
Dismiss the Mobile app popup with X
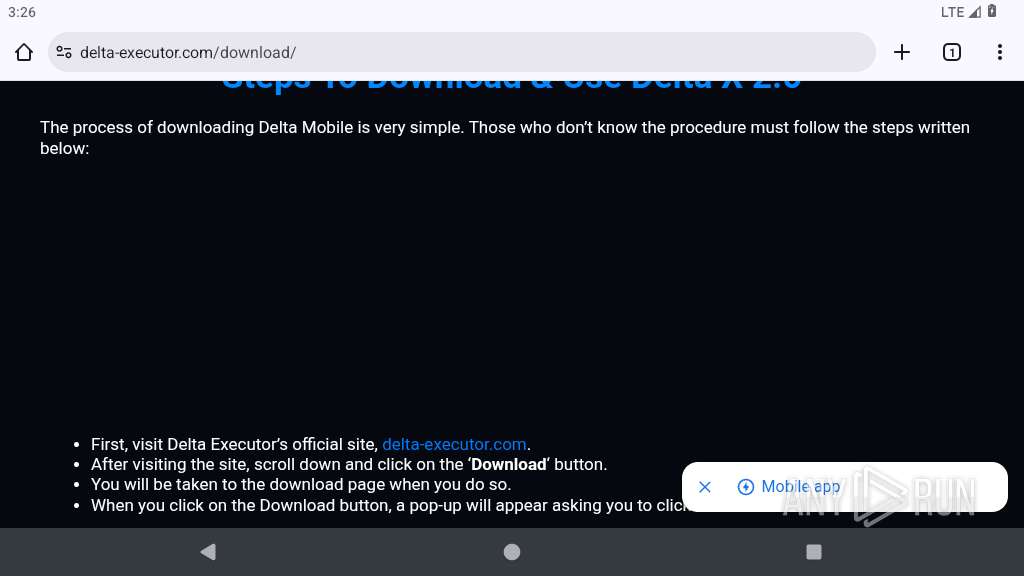705,487
